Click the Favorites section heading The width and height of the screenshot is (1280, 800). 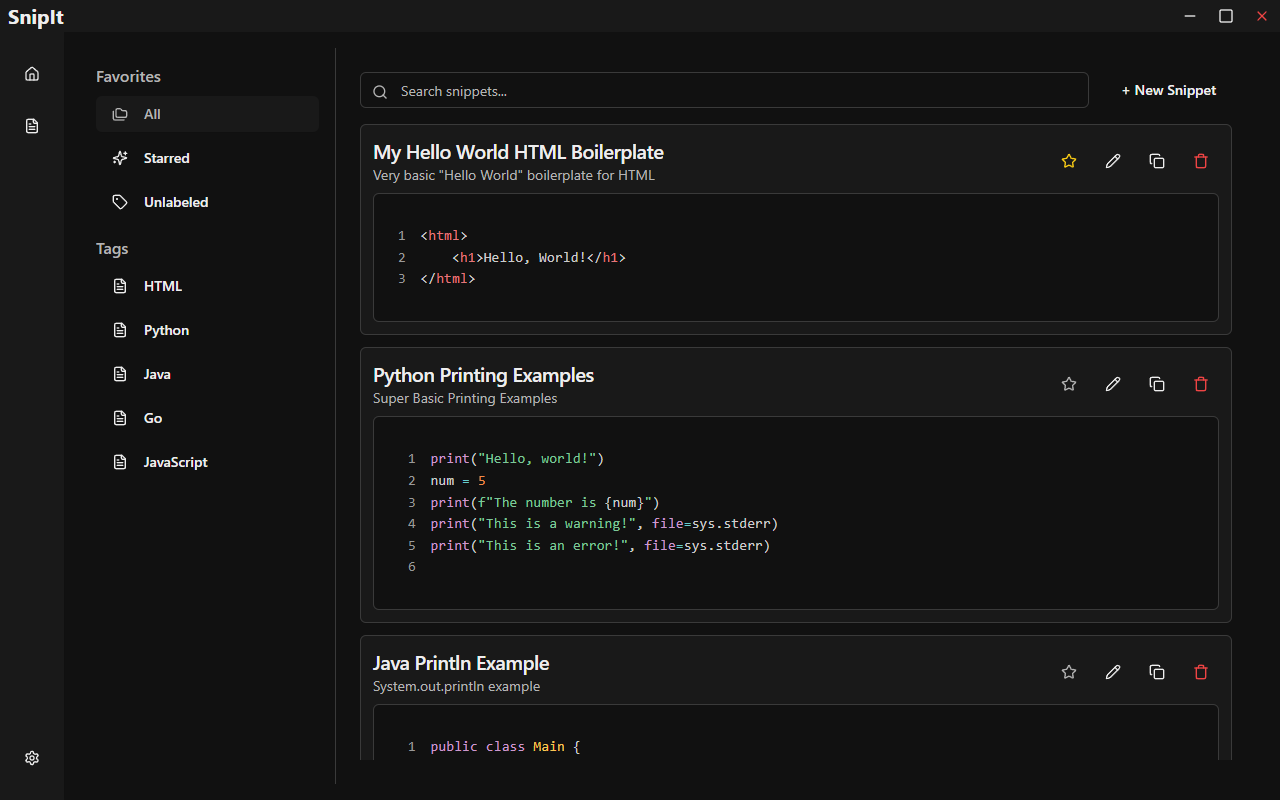point(128,76)
